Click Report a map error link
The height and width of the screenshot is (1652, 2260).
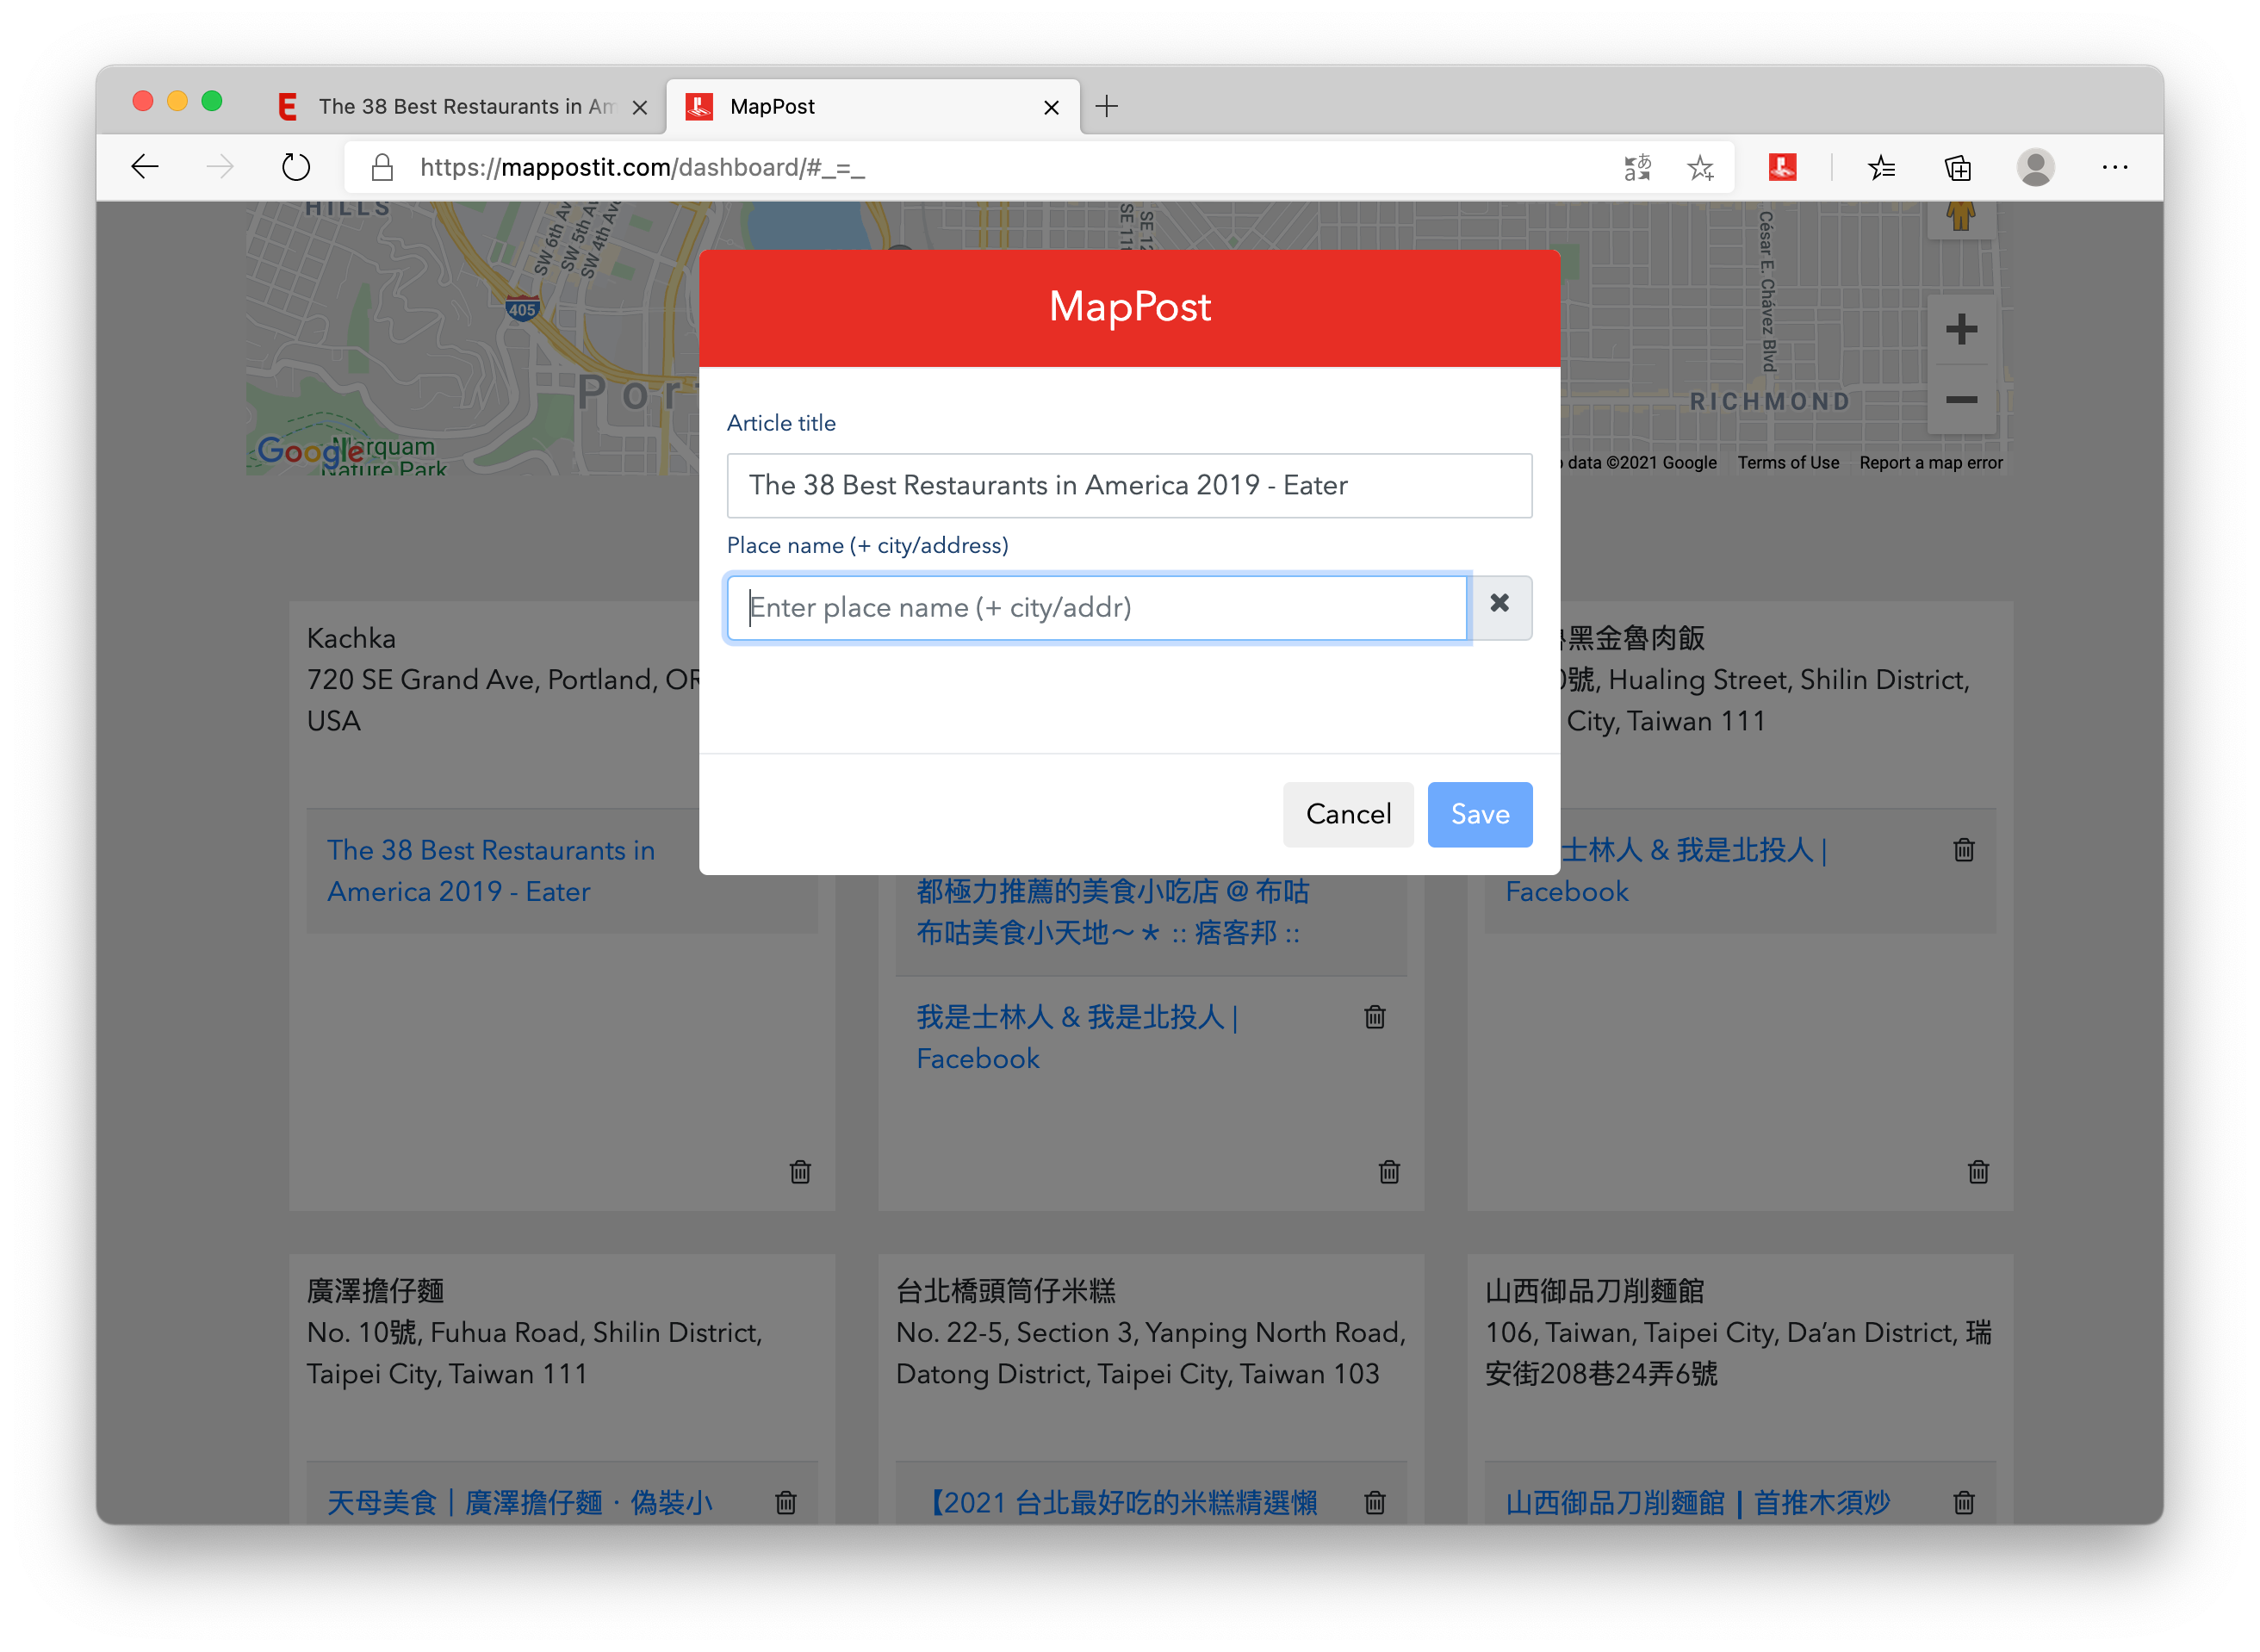tap(1930, 463)
